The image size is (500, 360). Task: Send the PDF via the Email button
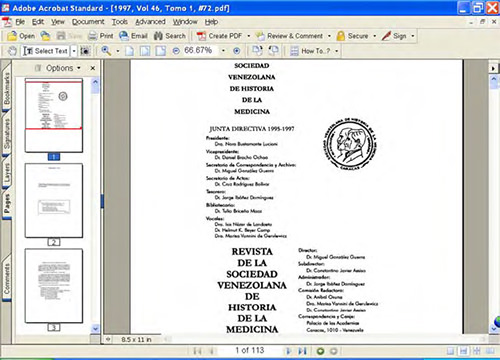(x=133, y=36)
